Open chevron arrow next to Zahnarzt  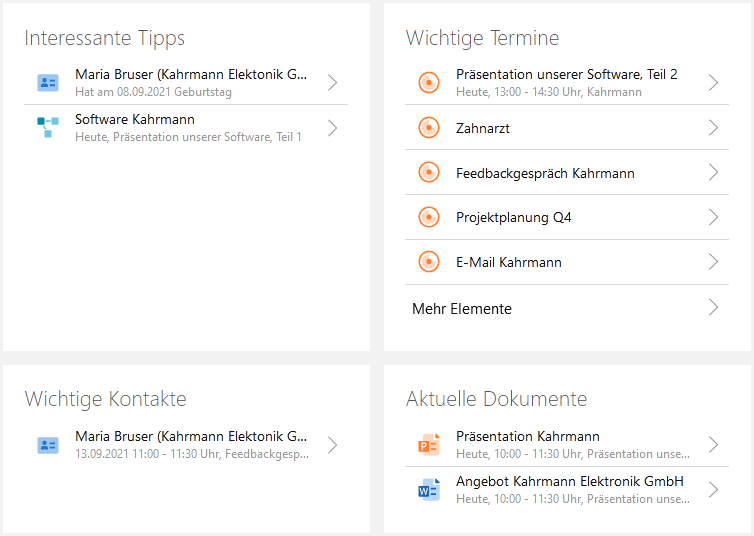(713, 128)
